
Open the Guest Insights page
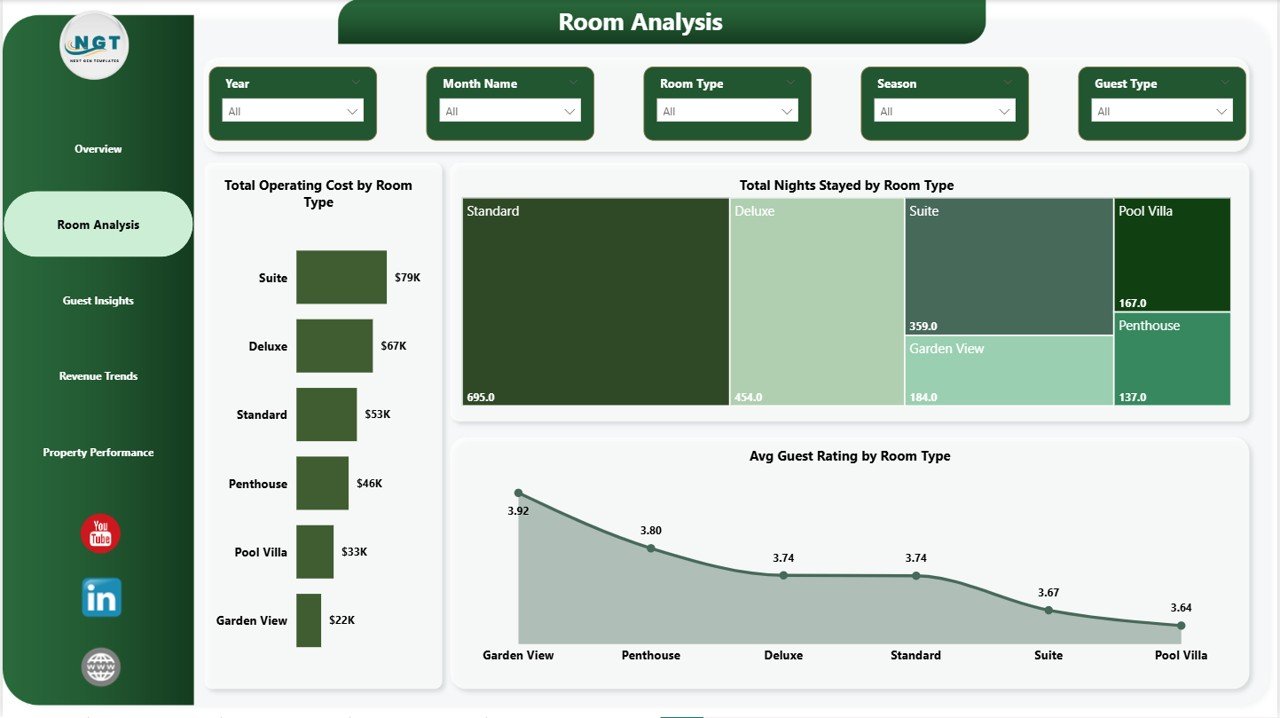pos(98,301)
